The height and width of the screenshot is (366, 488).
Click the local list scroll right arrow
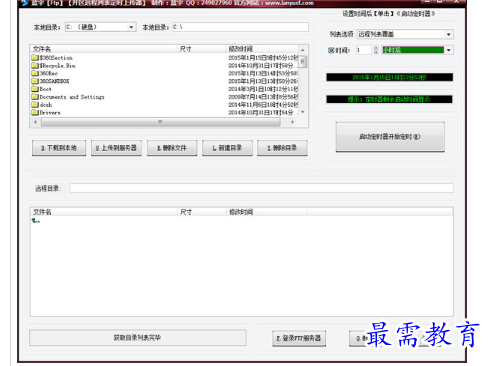pyautogui.click(x=292, y=122)
